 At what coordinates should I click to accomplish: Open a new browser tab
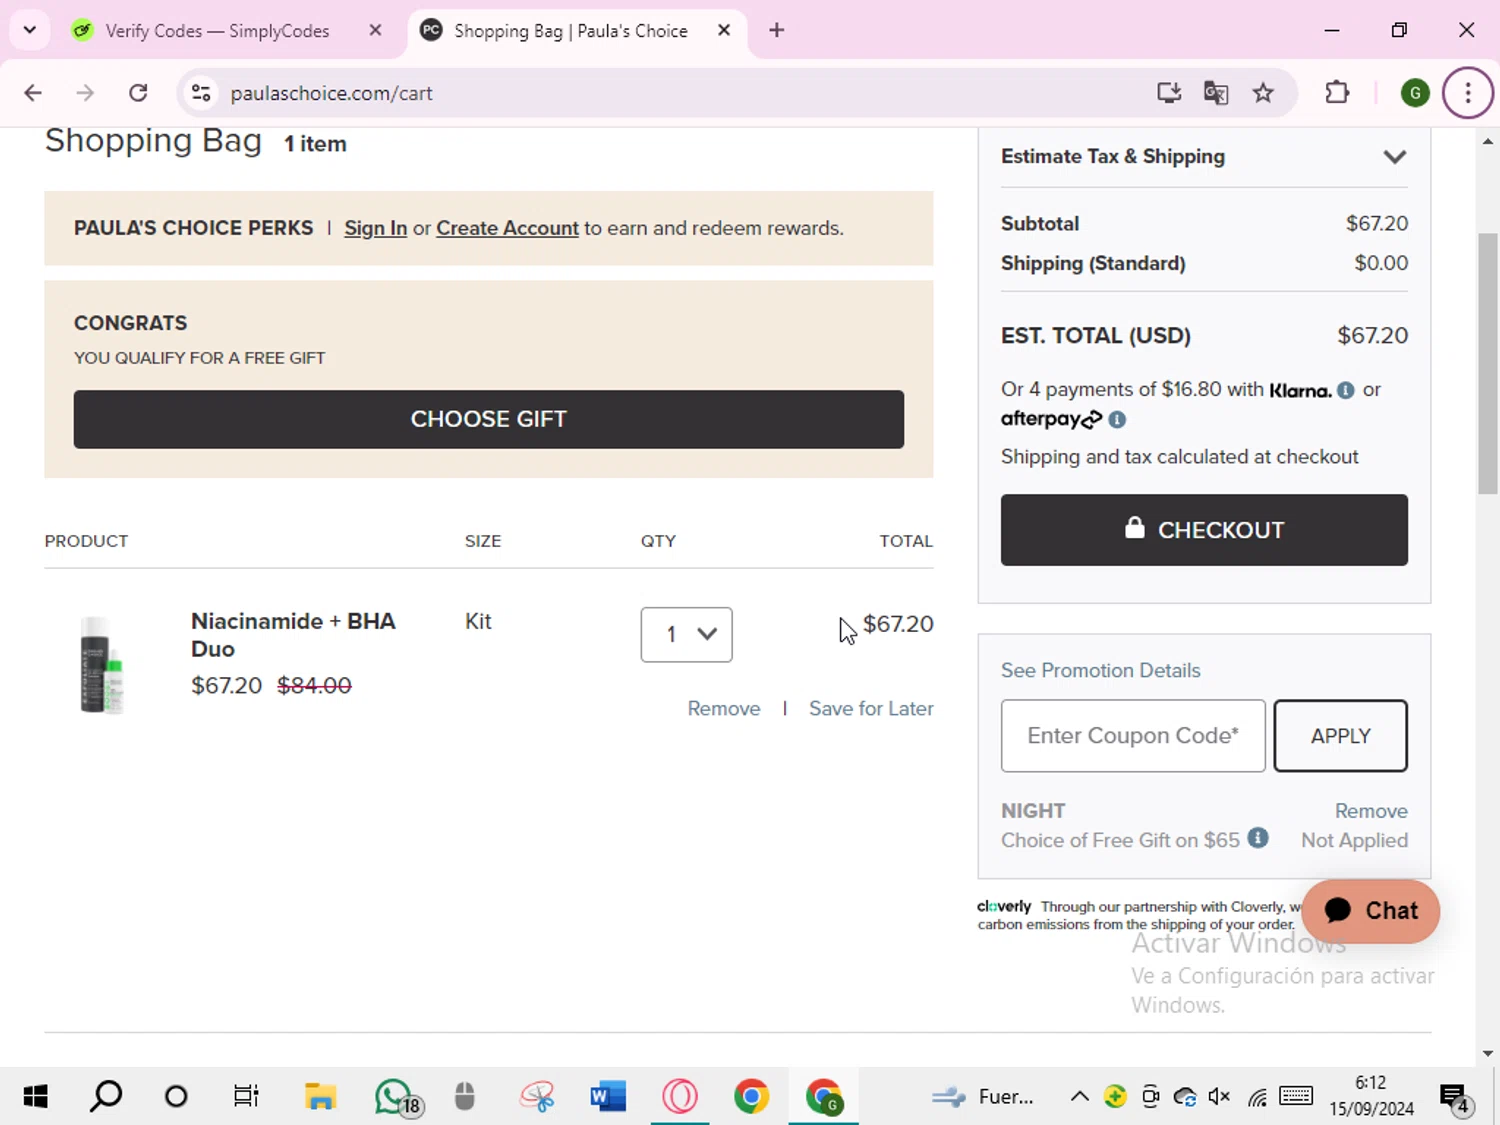[x=777, y=30]
